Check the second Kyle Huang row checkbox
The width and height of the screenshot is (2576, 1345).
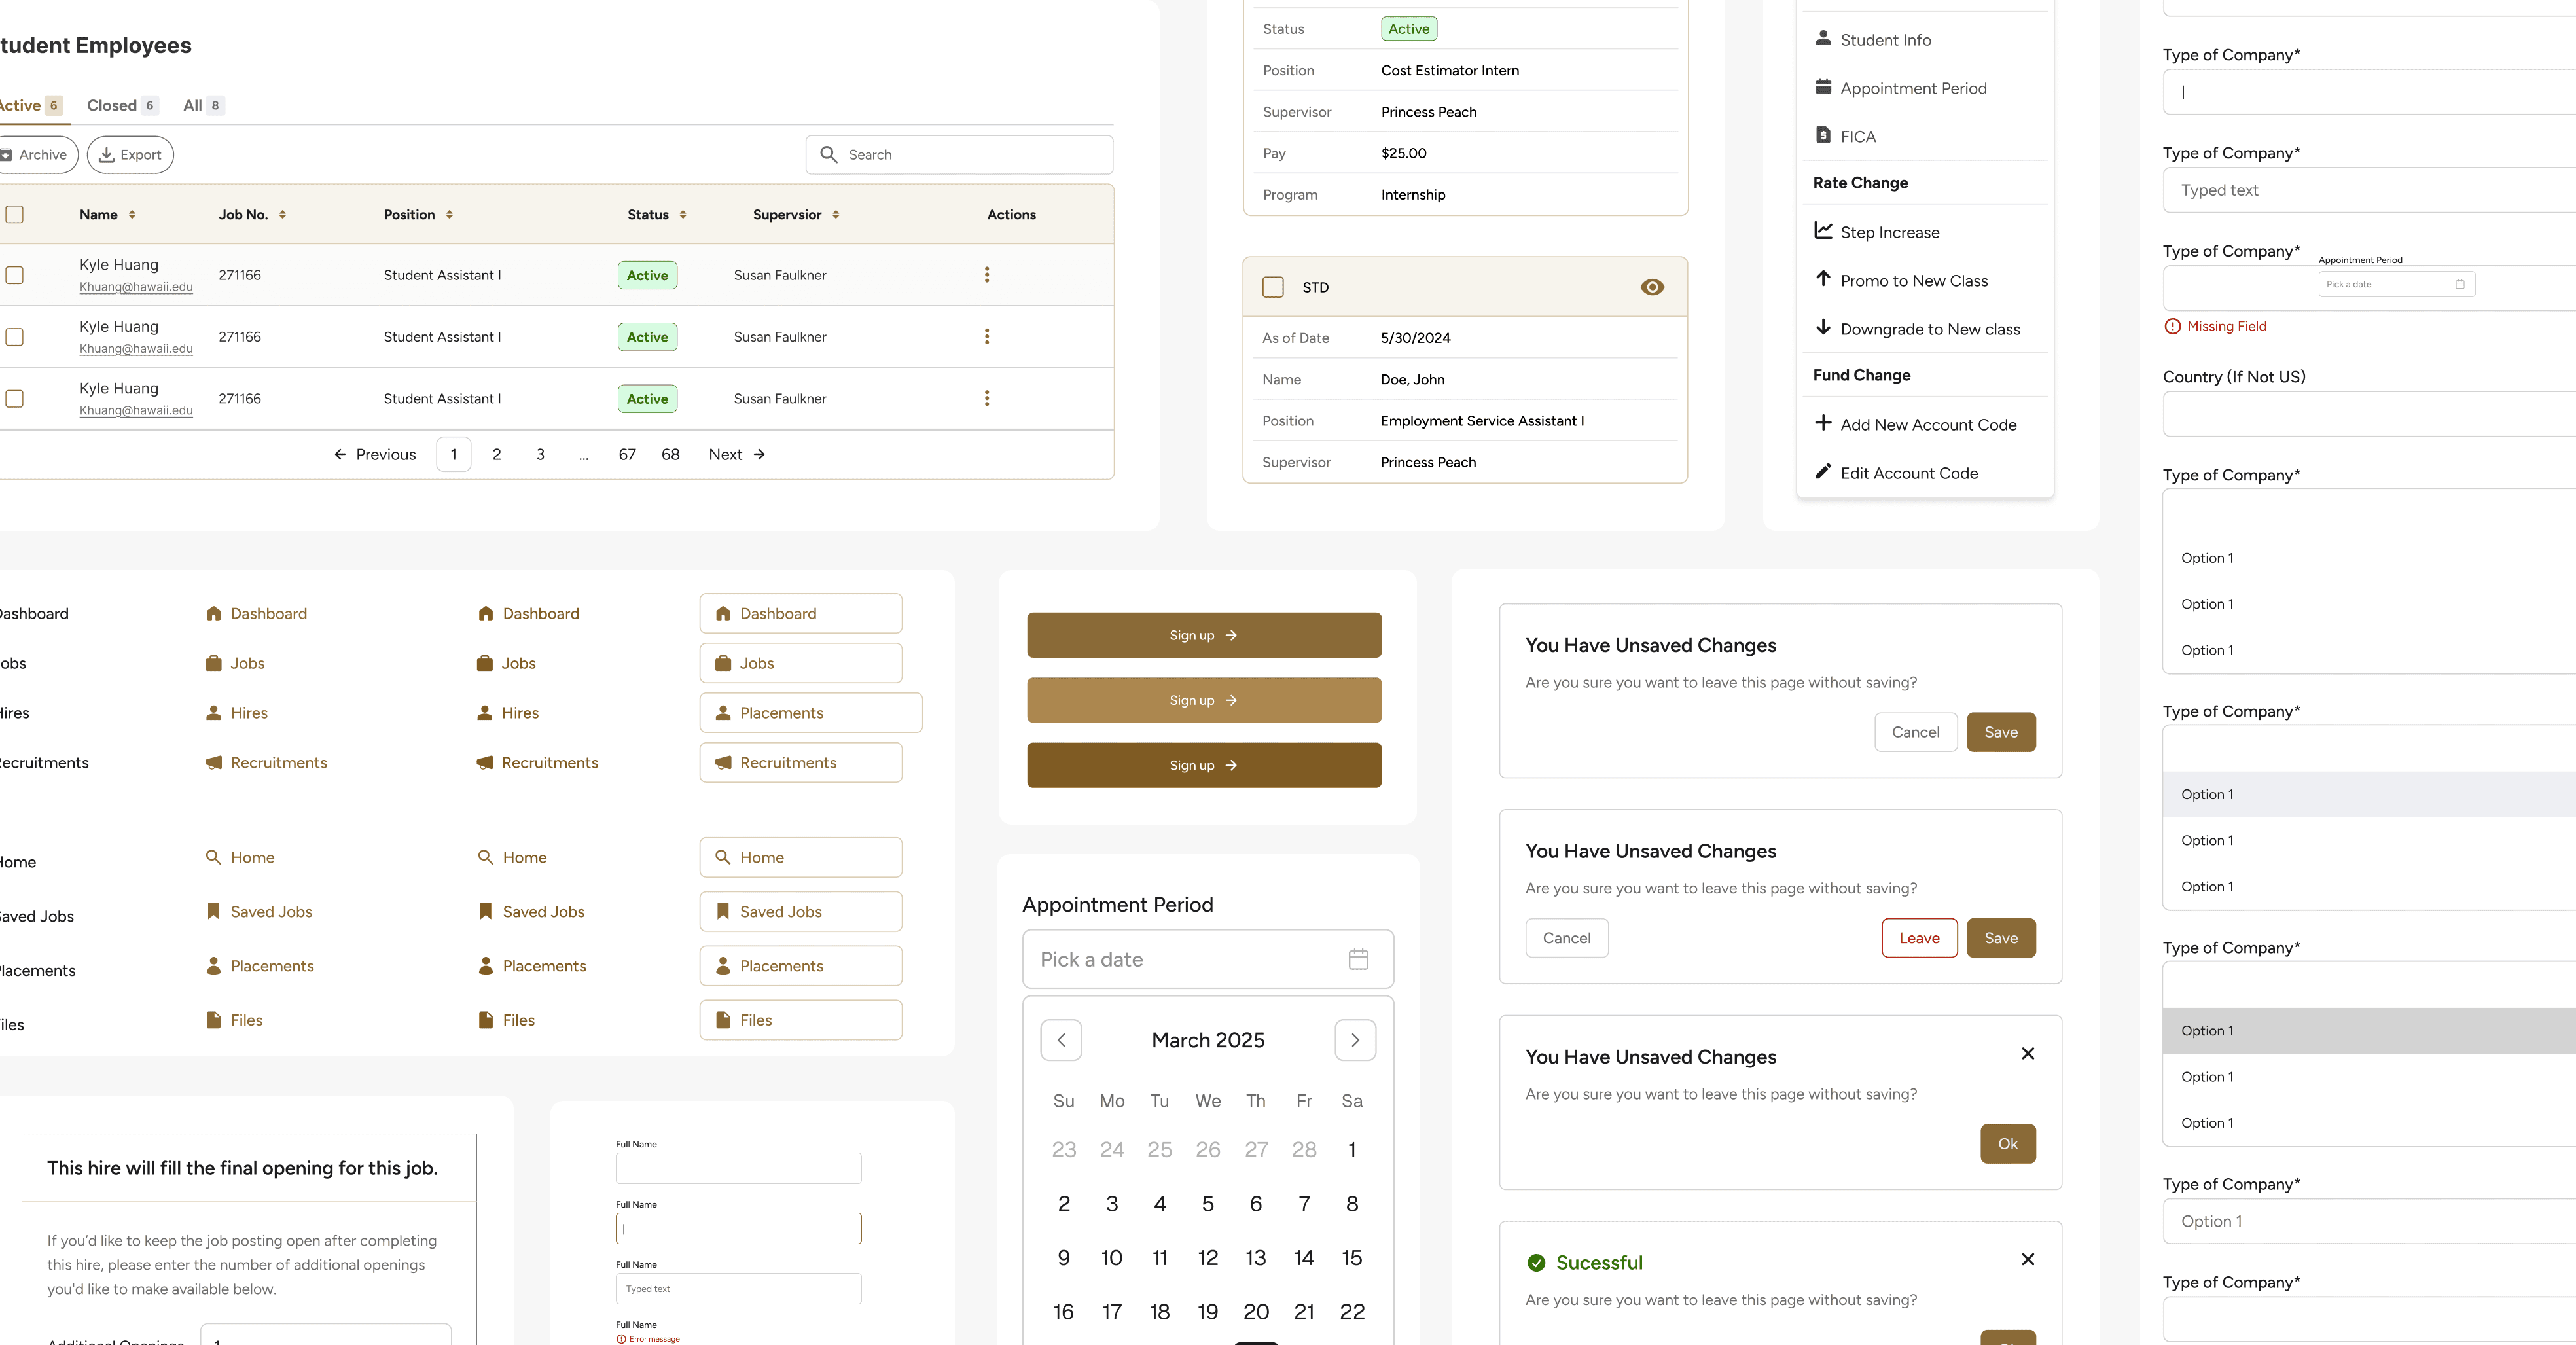(15, 337)
